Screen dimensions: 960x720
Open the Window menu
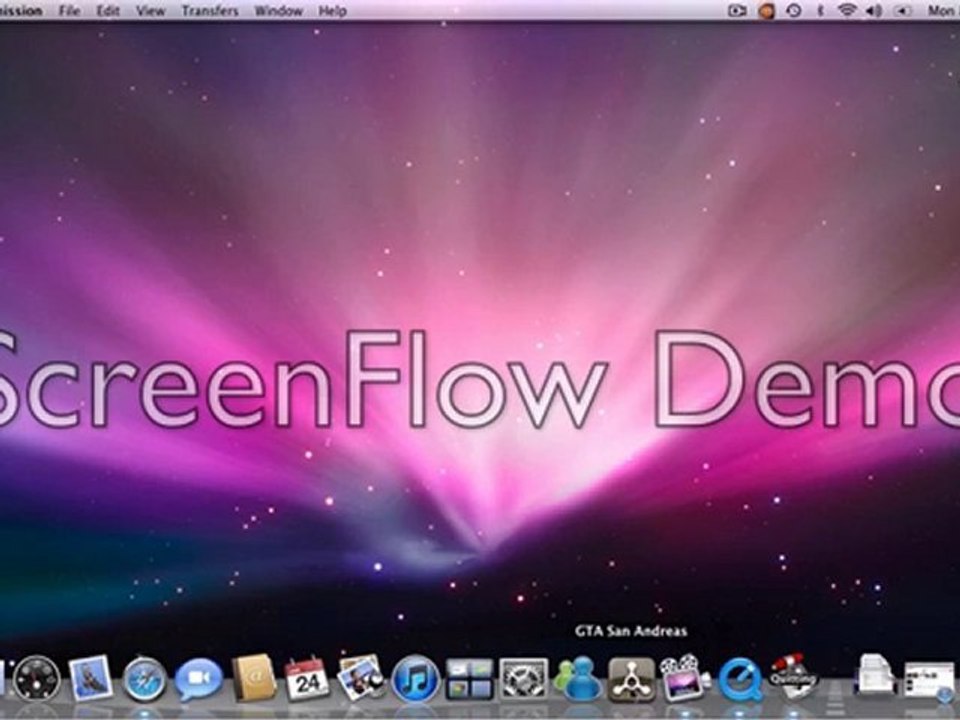(279, 11)
